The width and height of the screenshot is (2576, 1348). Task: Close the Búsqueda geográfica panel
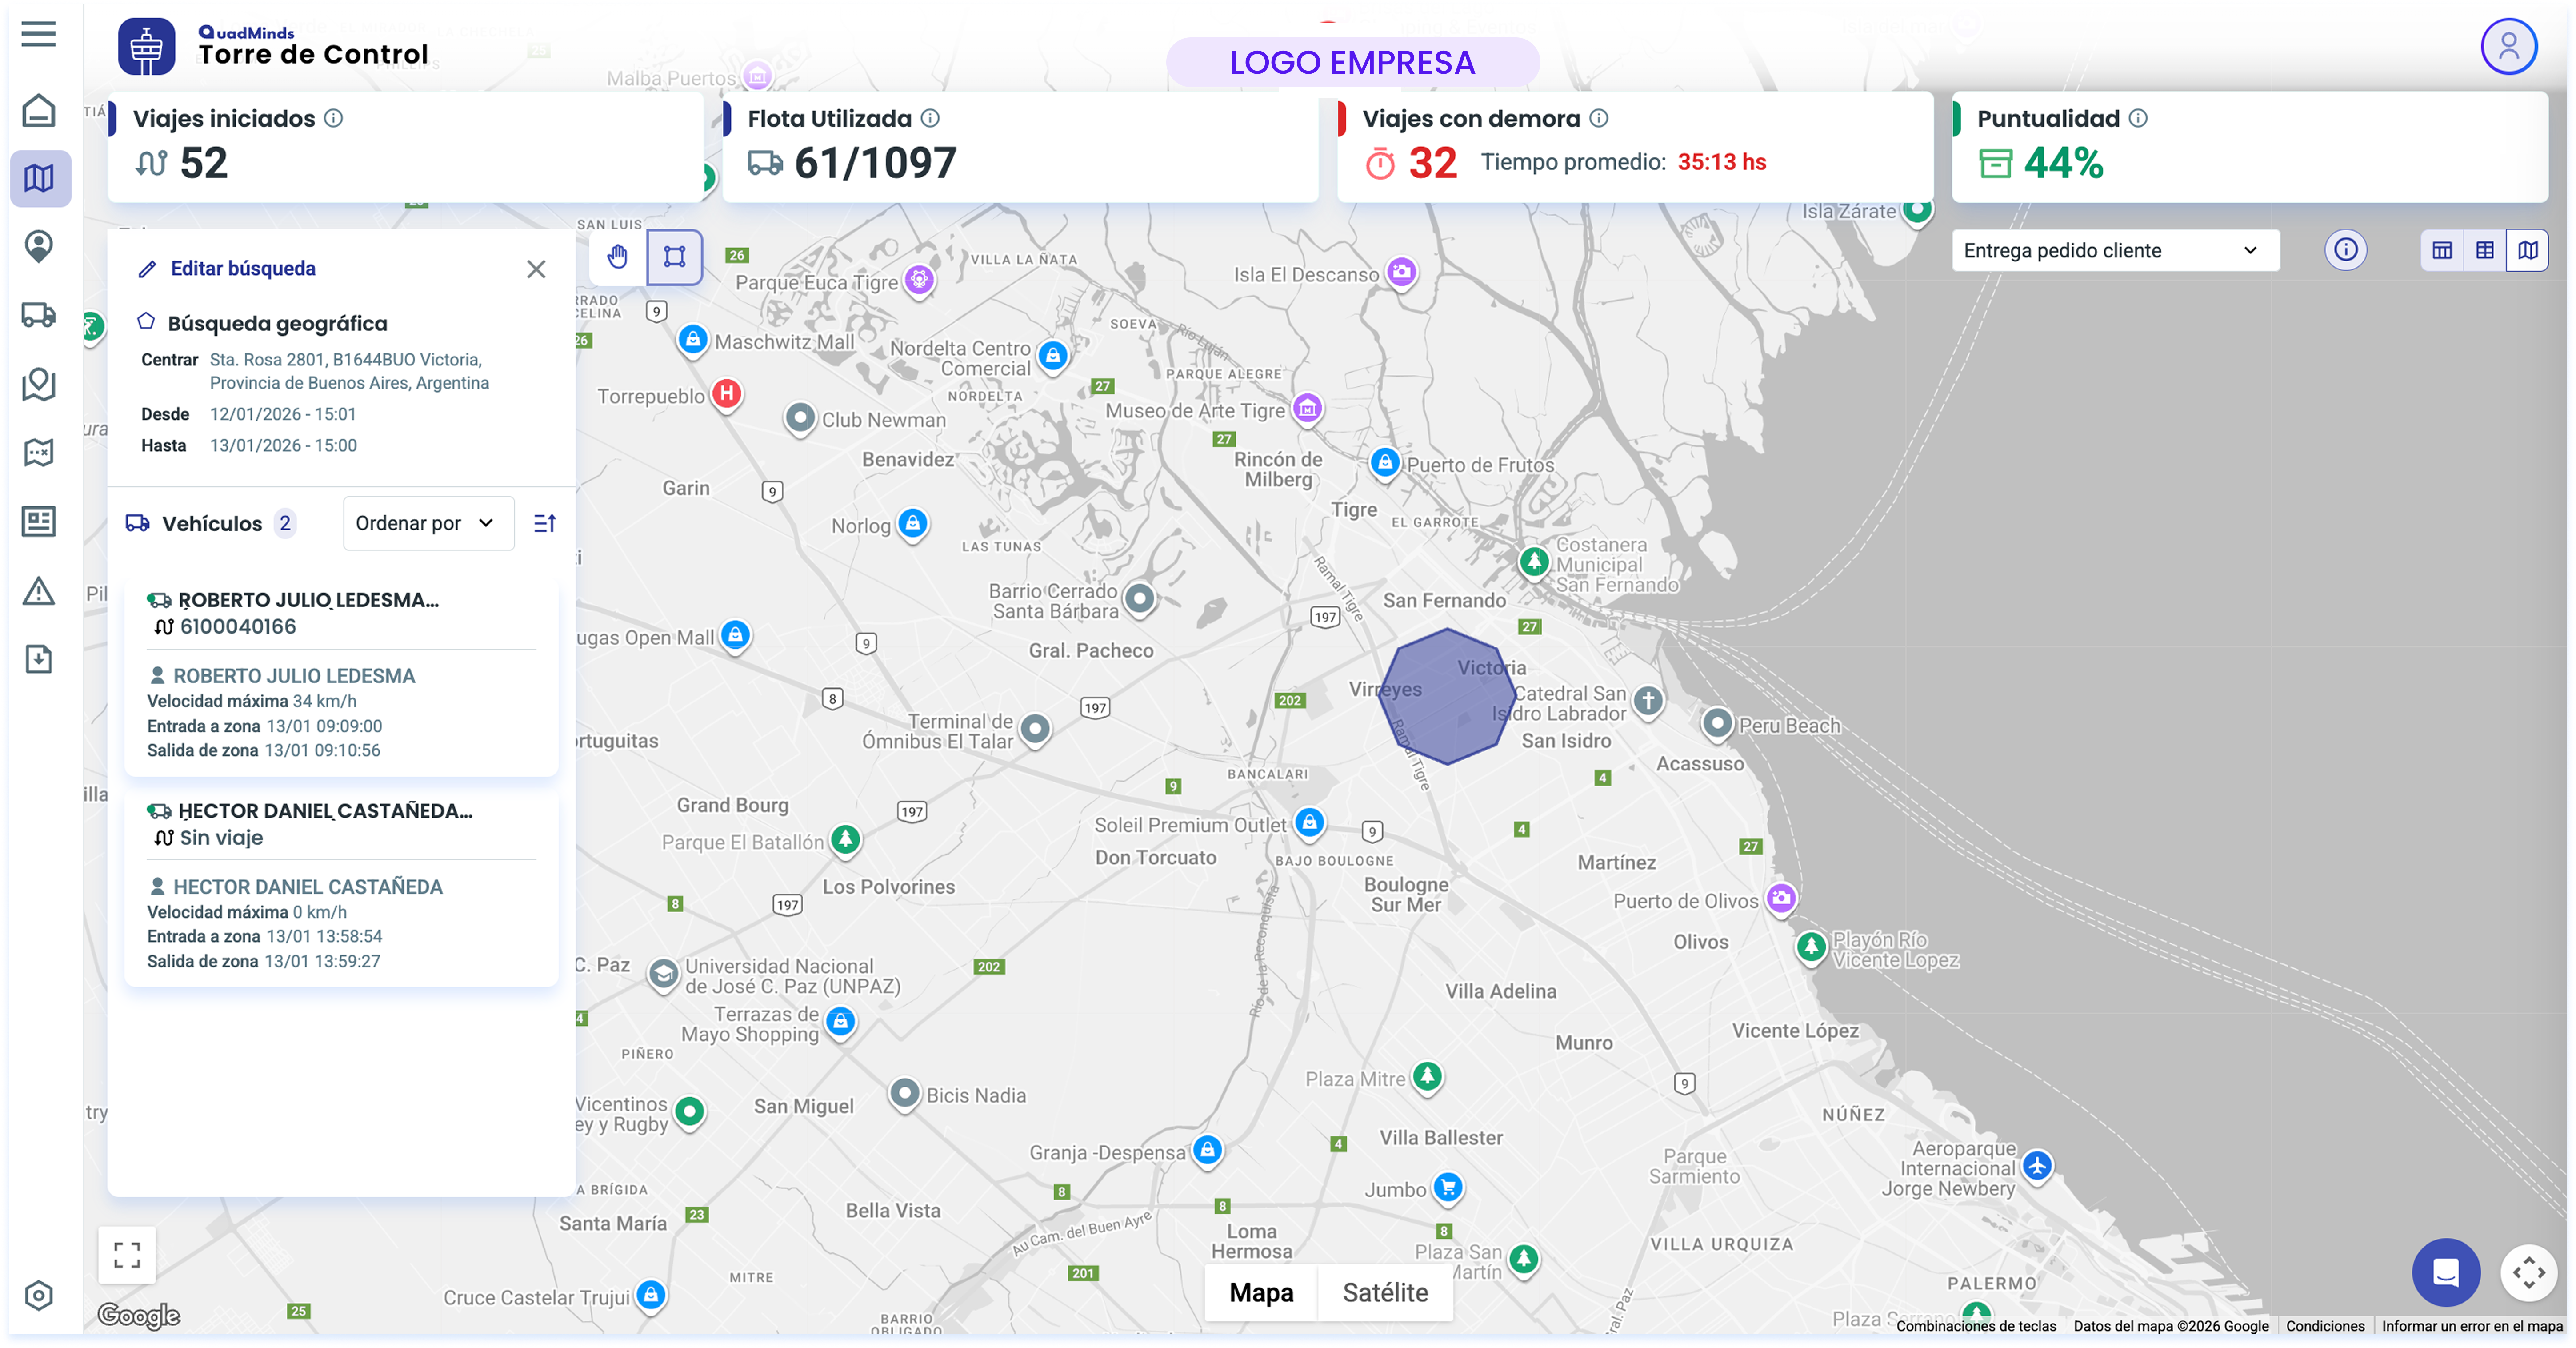click(x=536, y=269)
